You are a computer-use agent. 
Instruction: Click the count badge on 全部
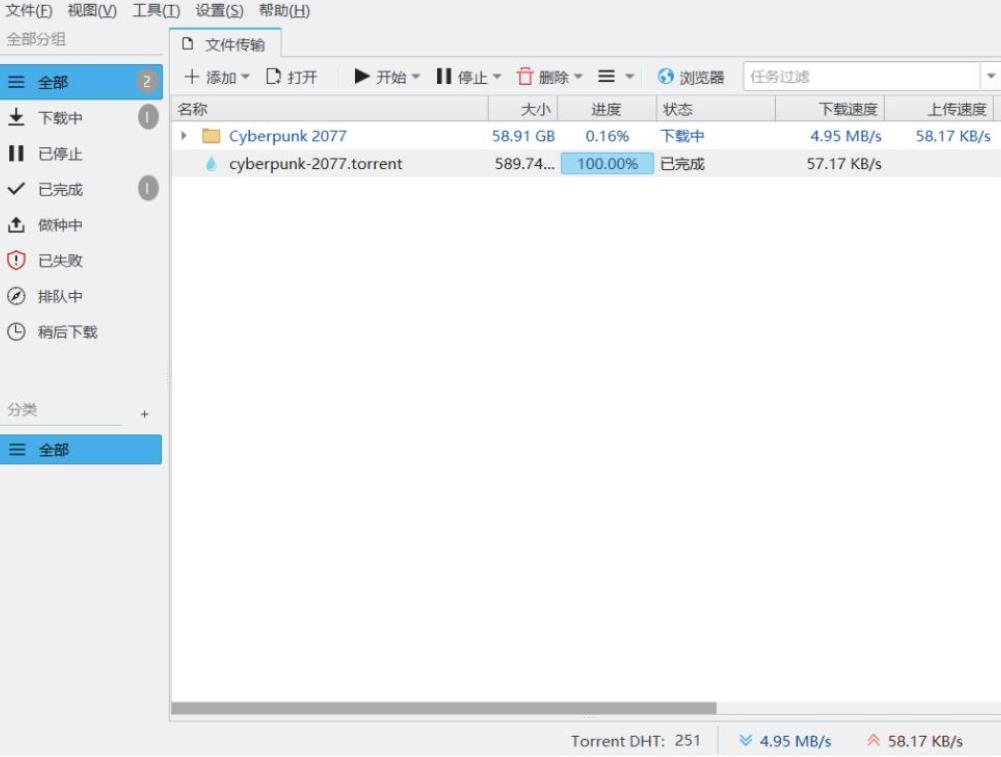147,82
